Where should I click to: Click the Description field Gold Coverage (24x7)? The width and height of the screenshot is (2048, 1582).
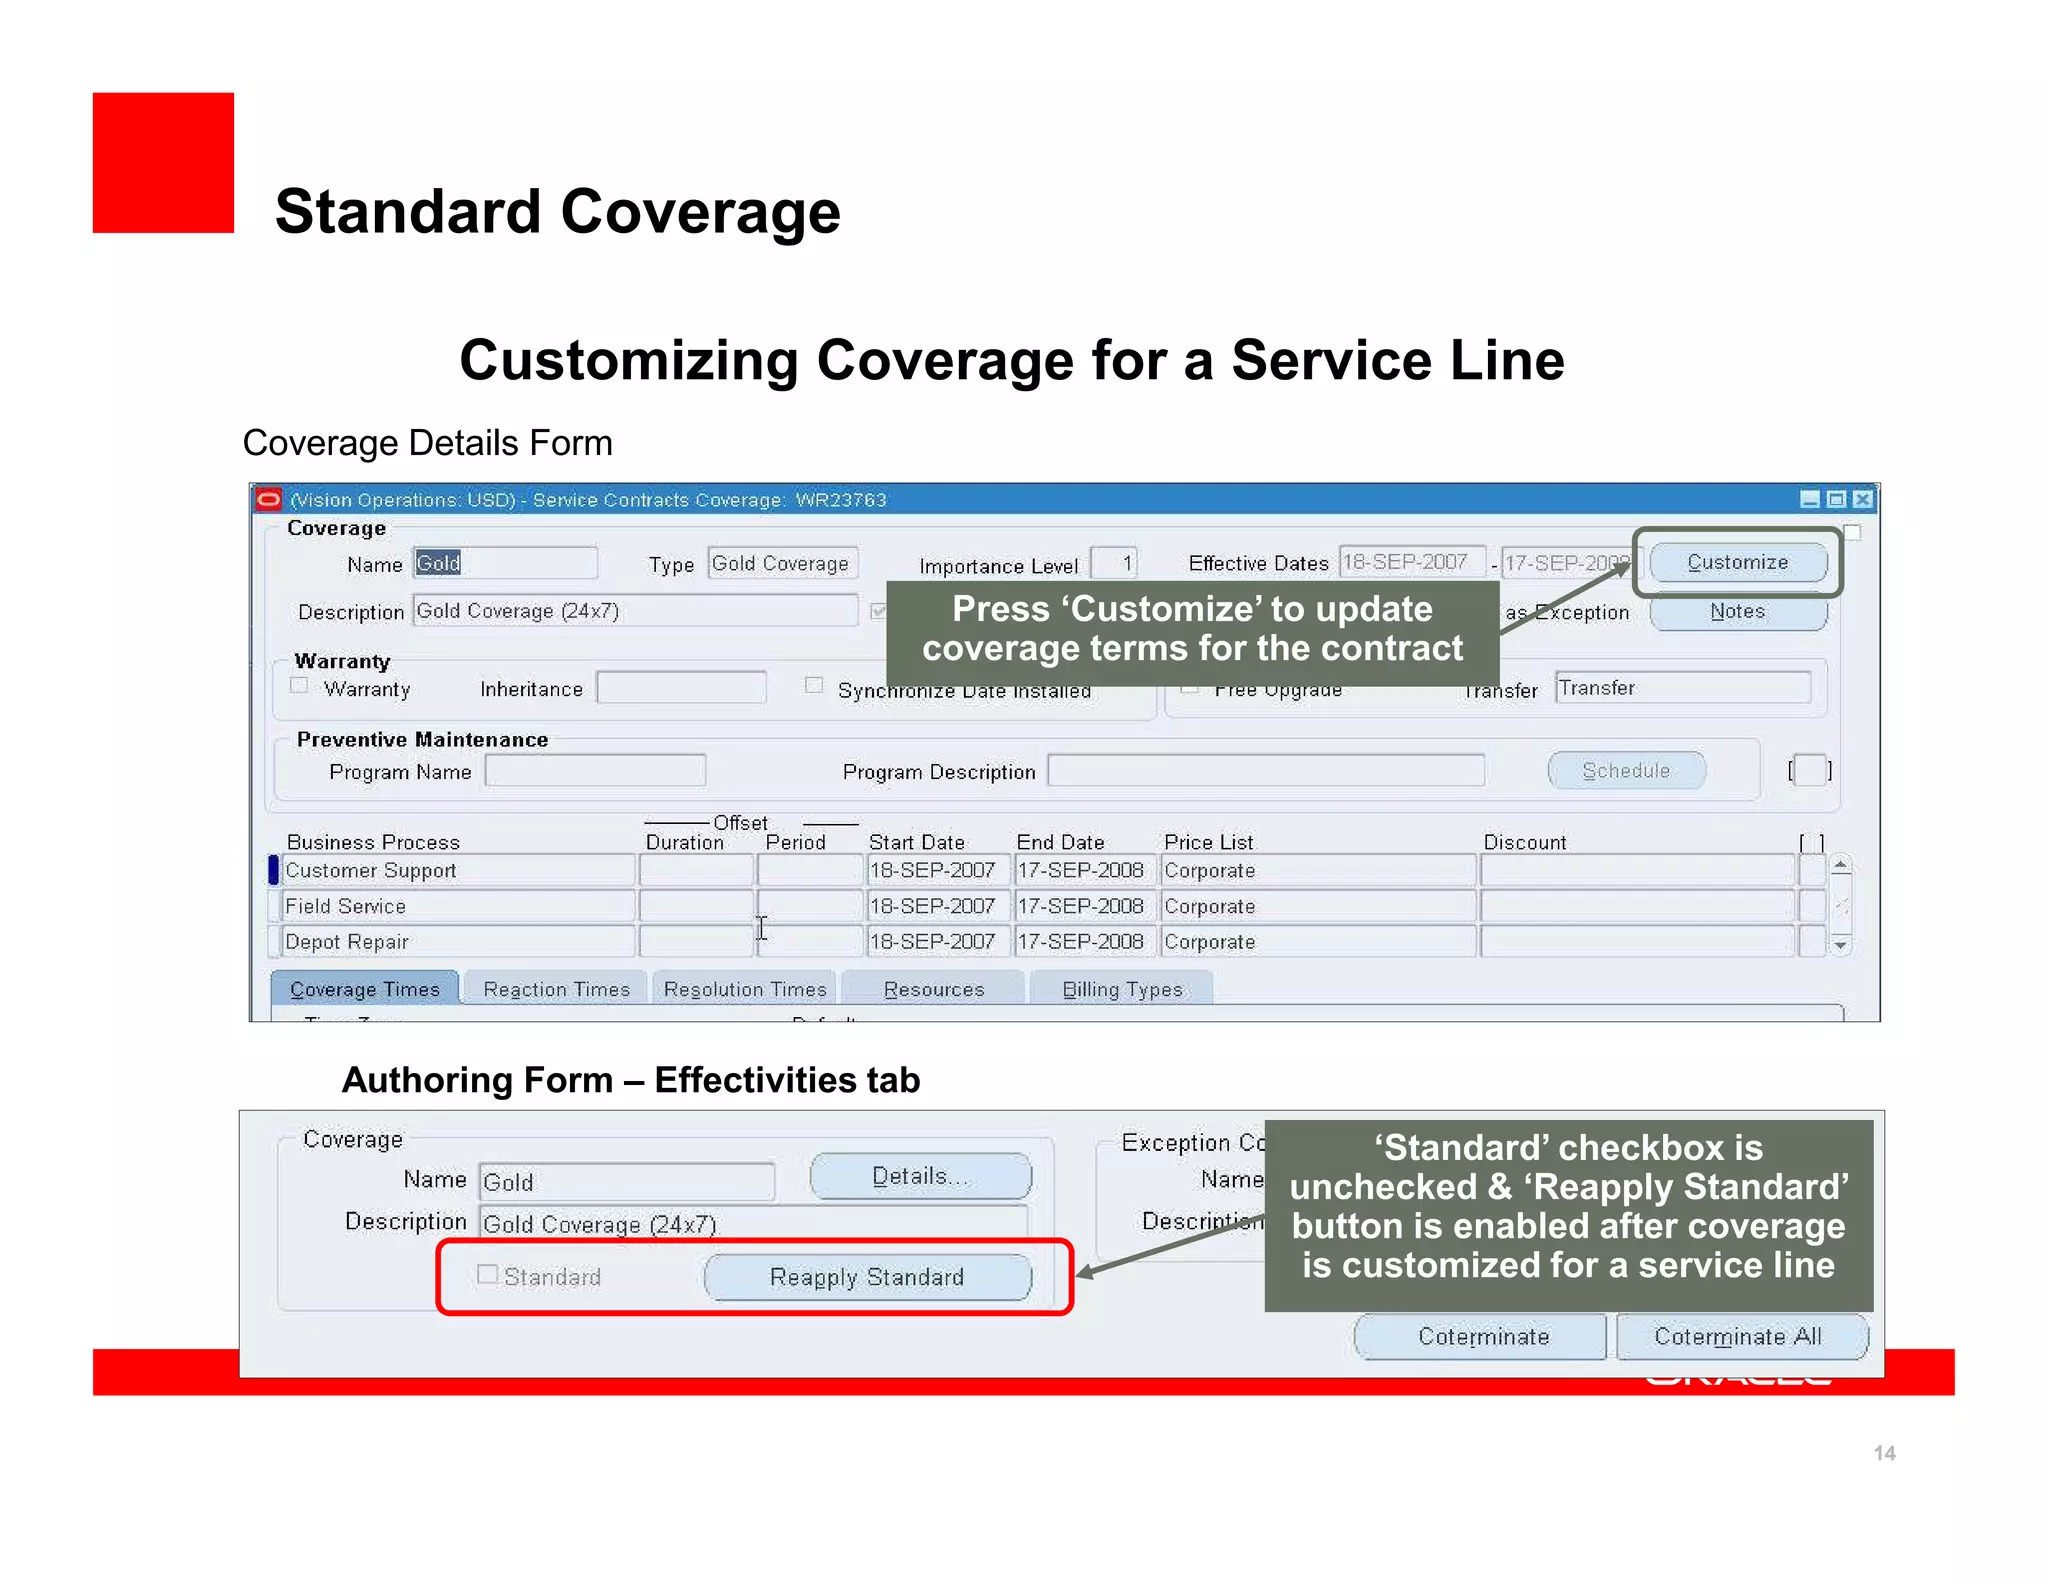point(635,610)
